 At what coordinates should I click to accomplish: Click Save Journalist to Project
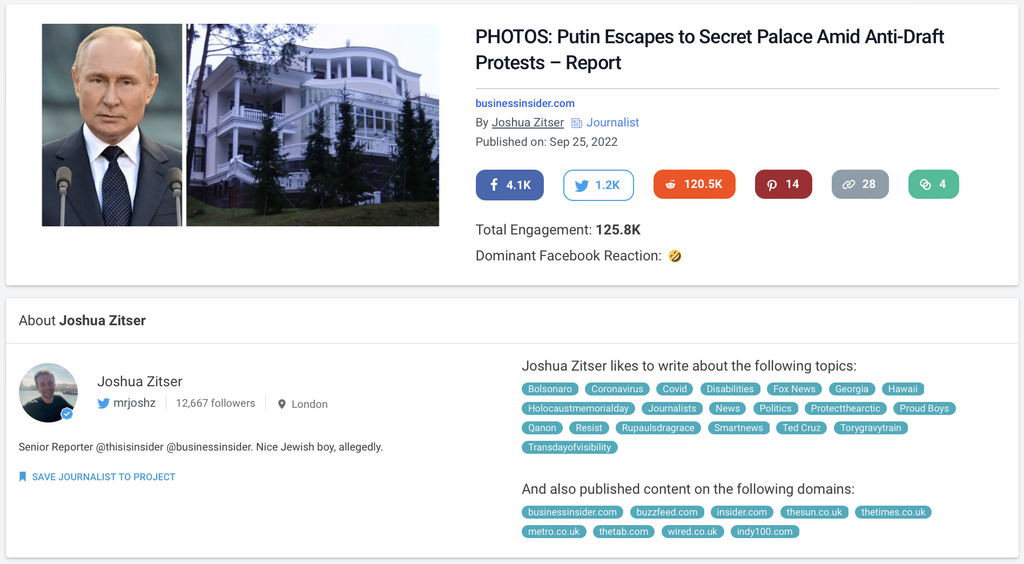pyautogui.click(x=103, y=477)
